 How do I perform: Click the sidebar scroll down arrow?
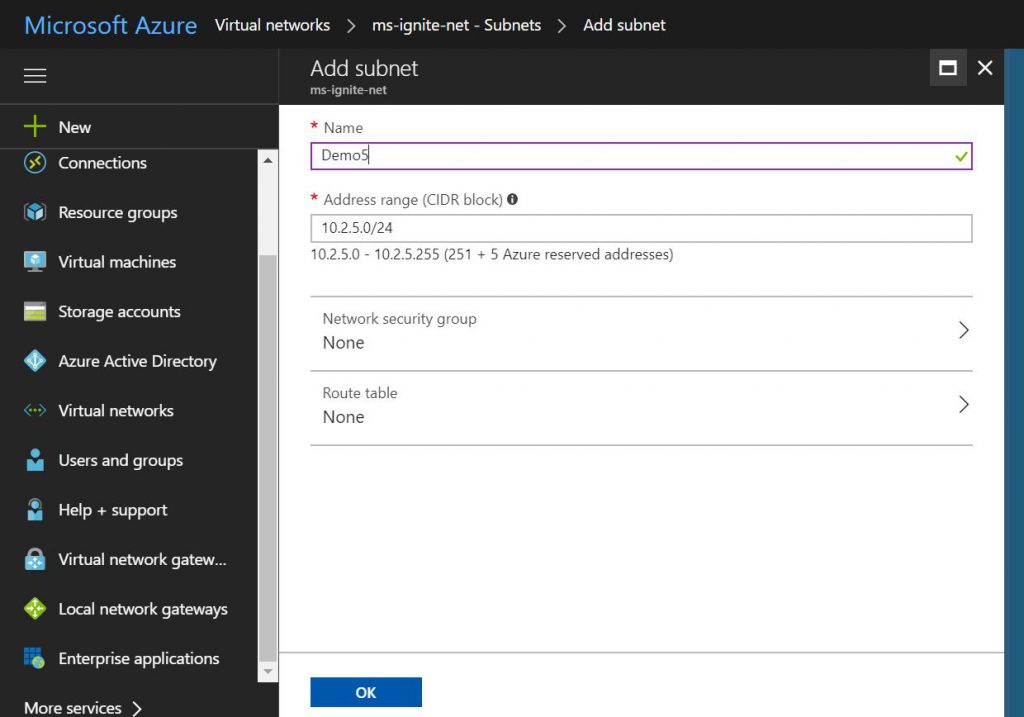click(x=268, y=671)
